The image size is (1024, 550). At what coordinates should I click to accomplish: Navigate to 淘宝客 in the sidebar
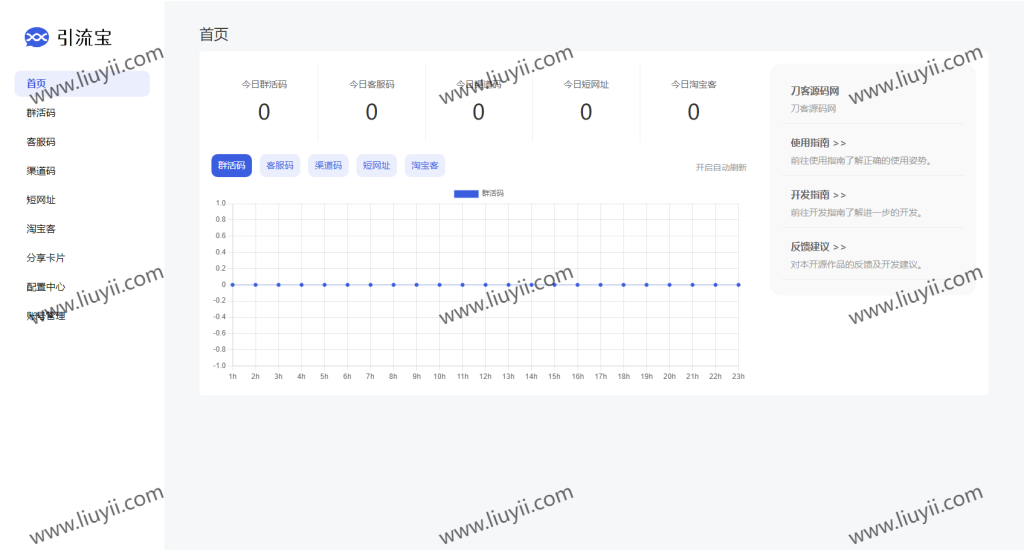pos(40,229)
